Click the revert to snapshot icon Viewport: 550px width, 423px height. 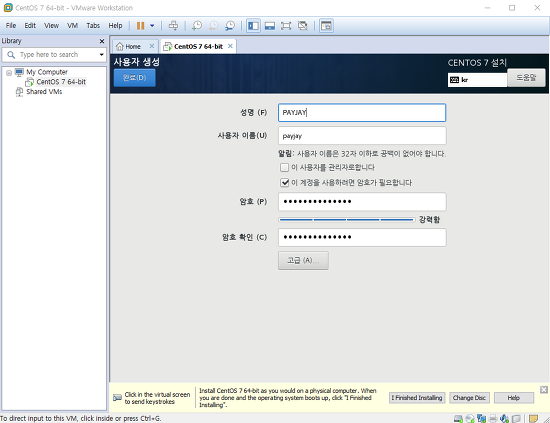point(213,26)
